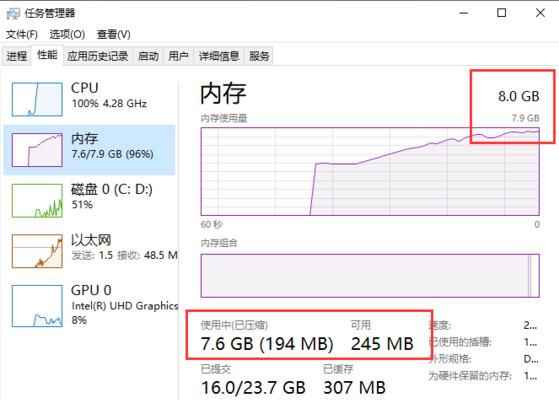Maximize the Task Manager window
559x400 pixels.
tap(502, 13)
